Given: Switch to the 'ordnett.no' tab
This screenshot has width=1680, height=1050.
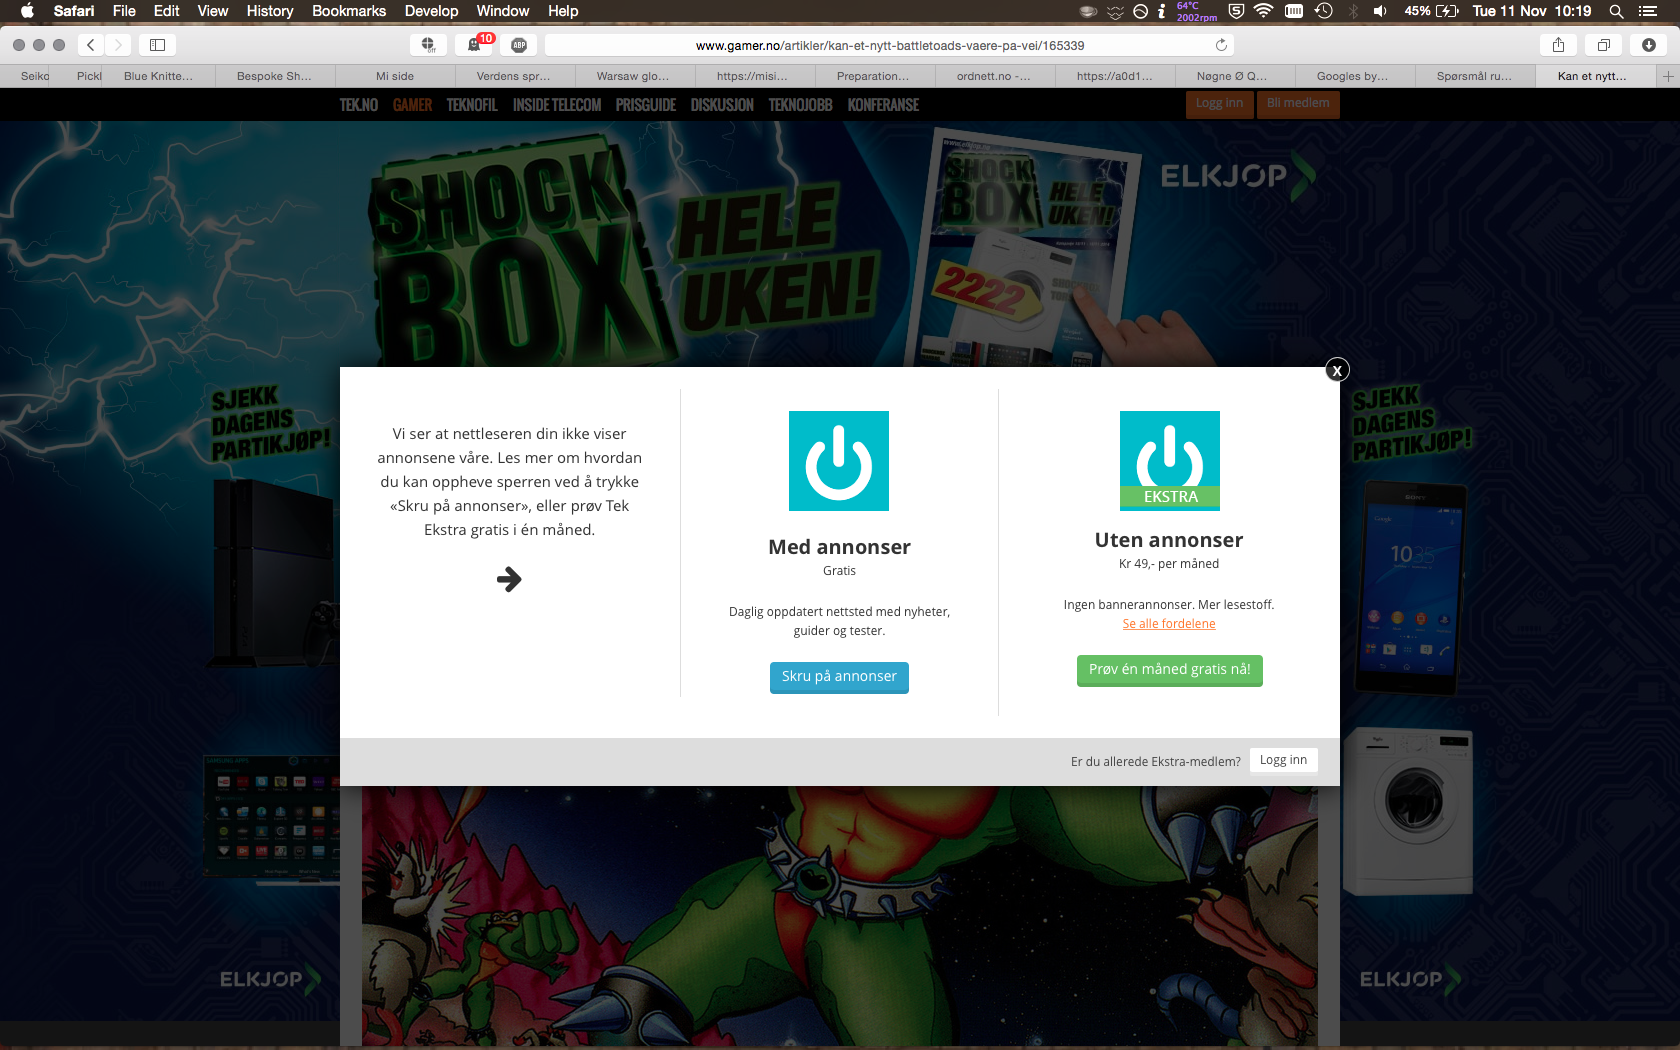Looking at the screenshot, I should (x=993, y=76).
